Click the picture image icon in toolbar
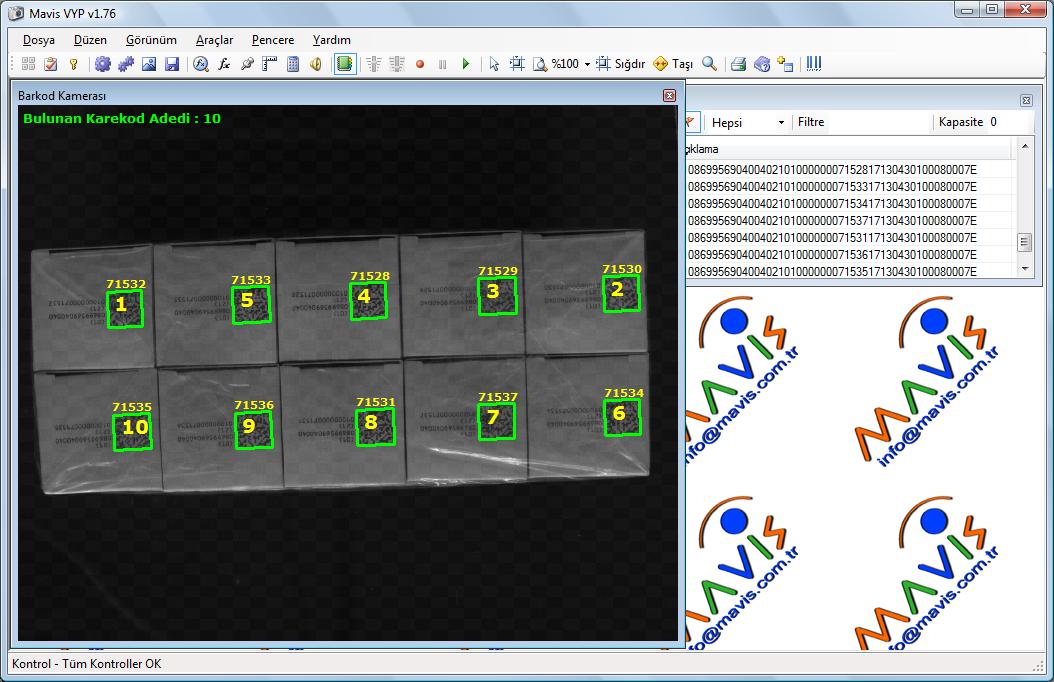Viewport: 1054px width, 682px height. (149, 64)
